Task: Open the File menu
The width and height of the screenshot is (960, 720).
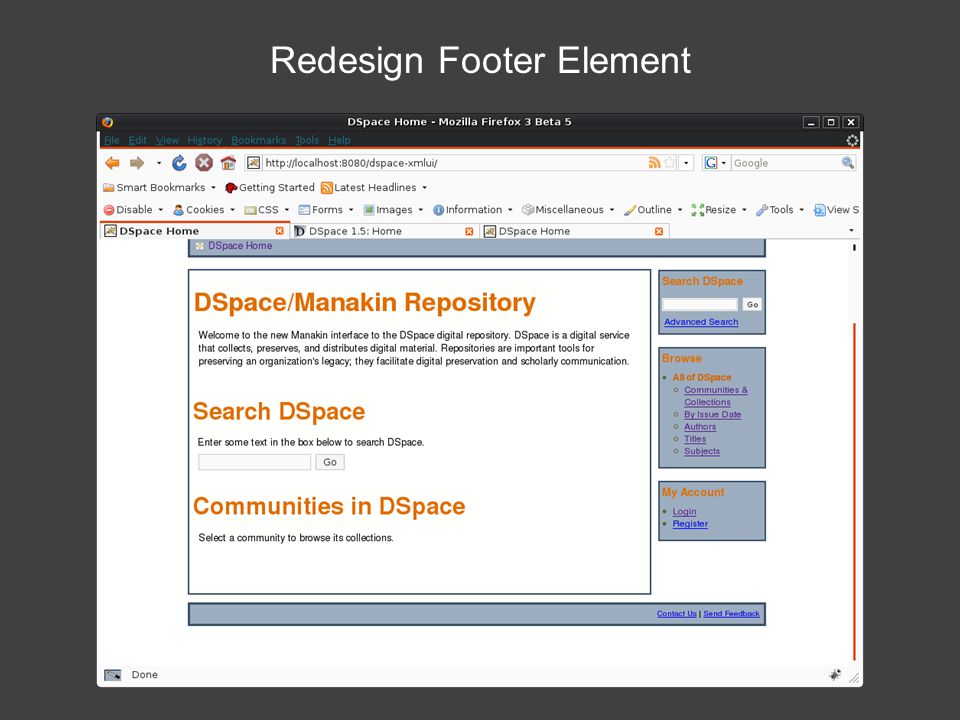Action: (x=111, y=140)
